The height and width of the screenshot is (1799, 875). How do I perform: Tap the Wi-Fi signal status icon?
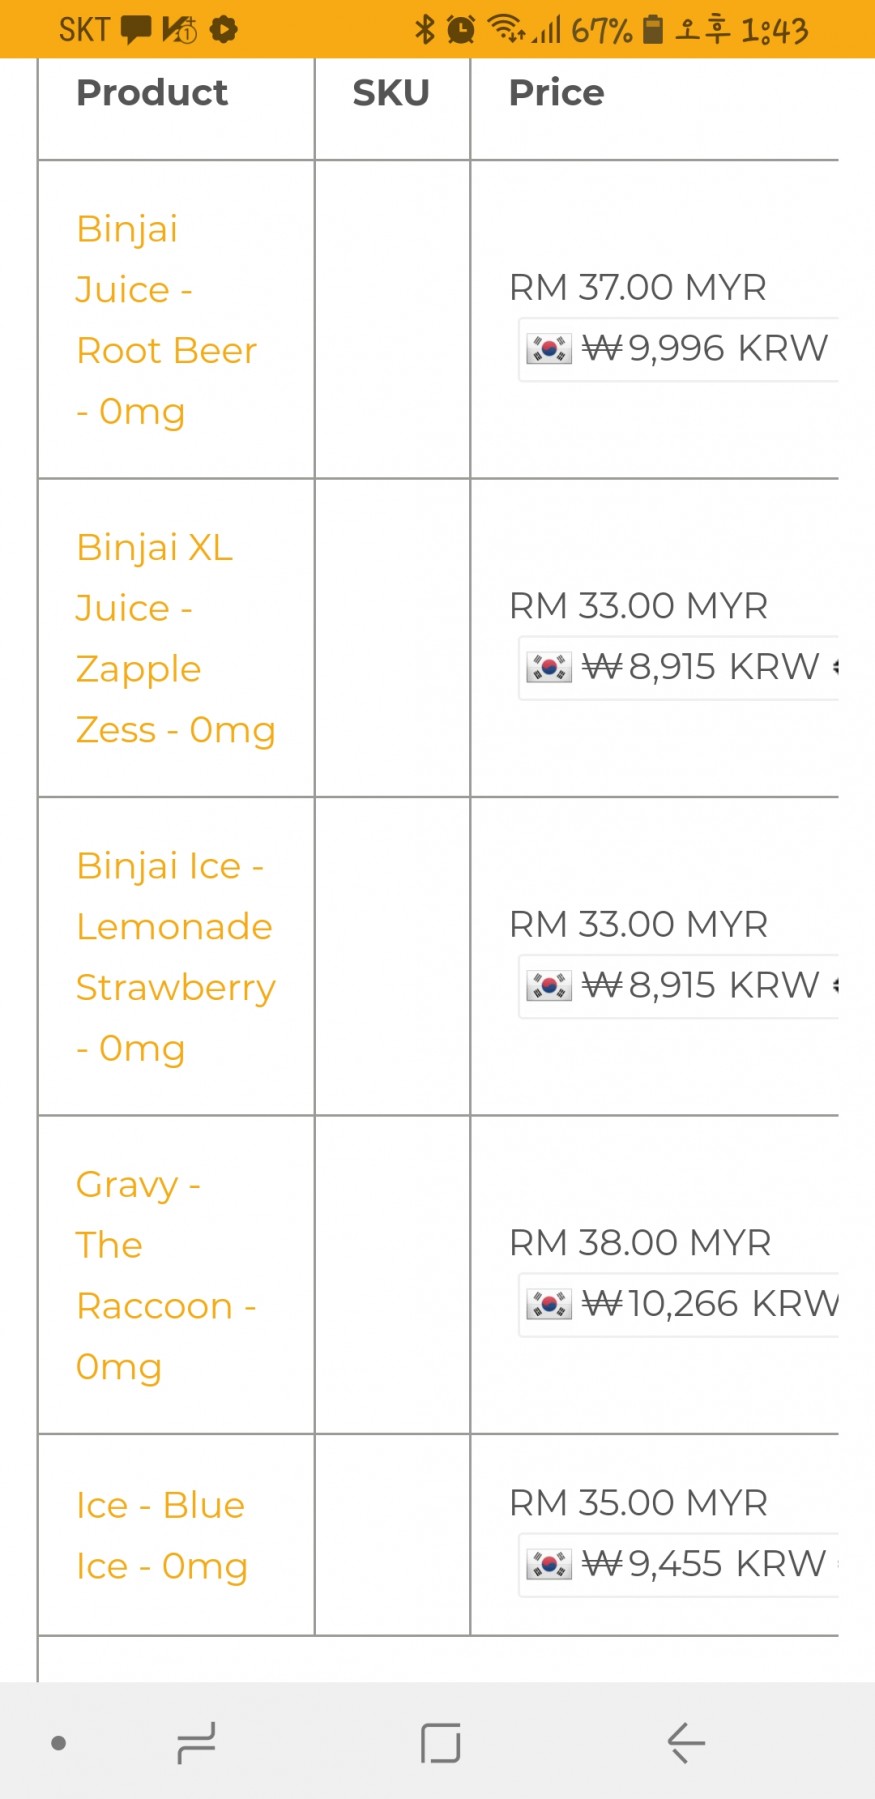505,30
